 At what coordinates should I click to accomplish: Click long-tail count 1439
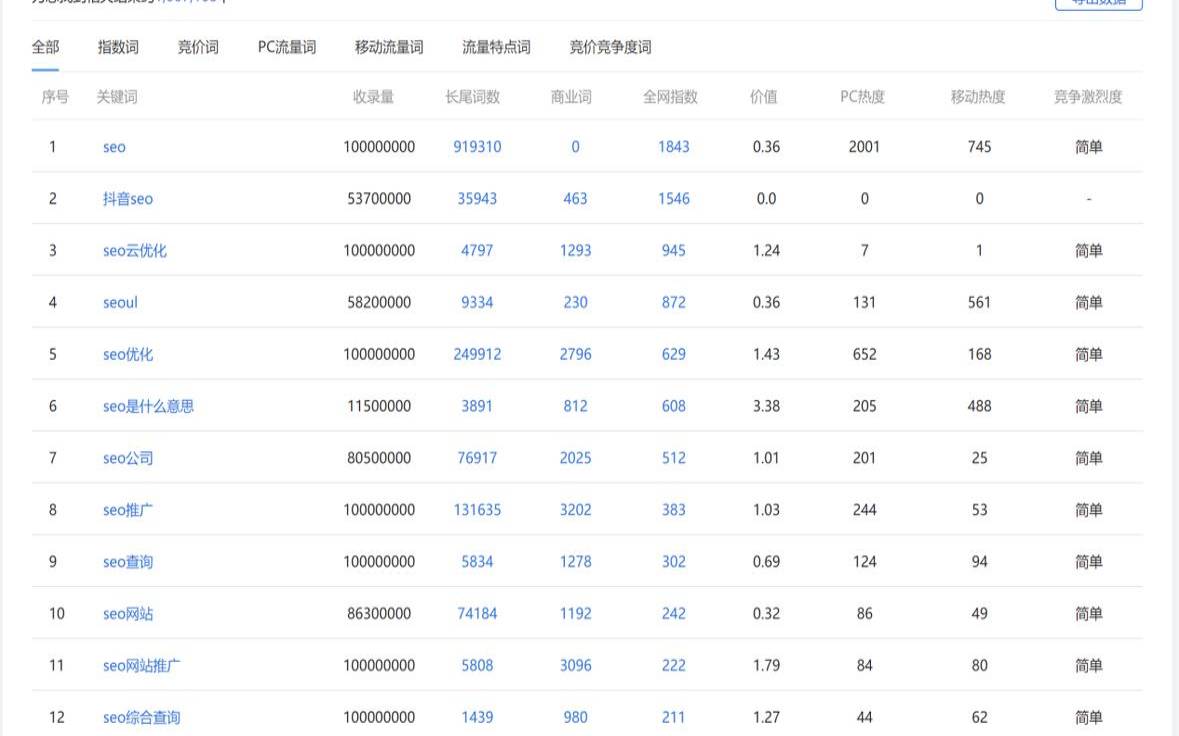click(x=477, y=718)
